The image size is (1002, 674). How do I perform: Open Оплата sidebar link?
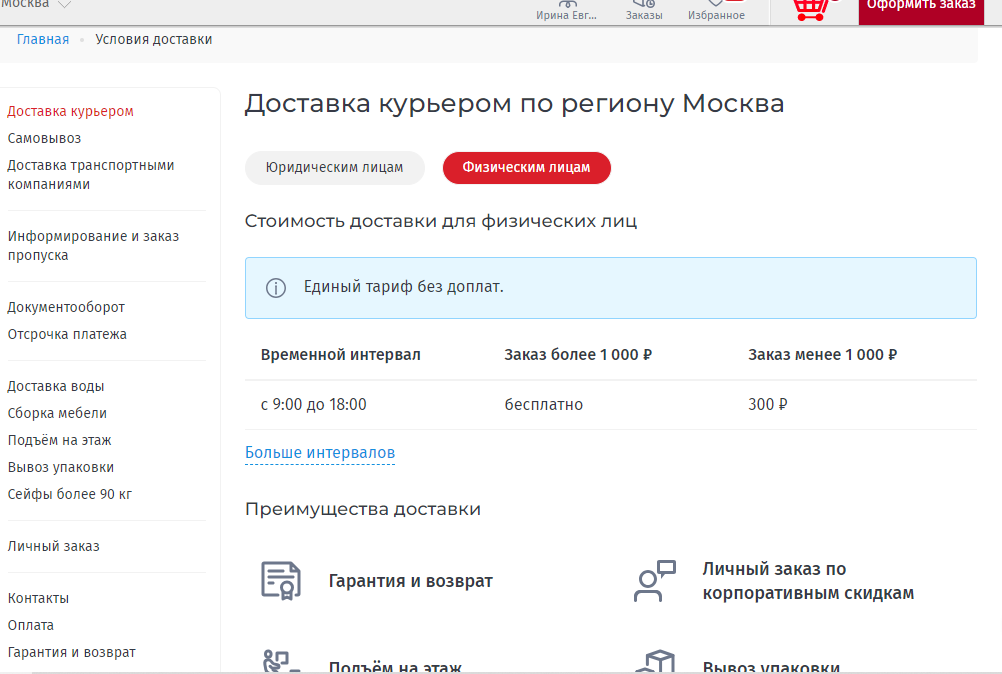click(x=31, y=625)
